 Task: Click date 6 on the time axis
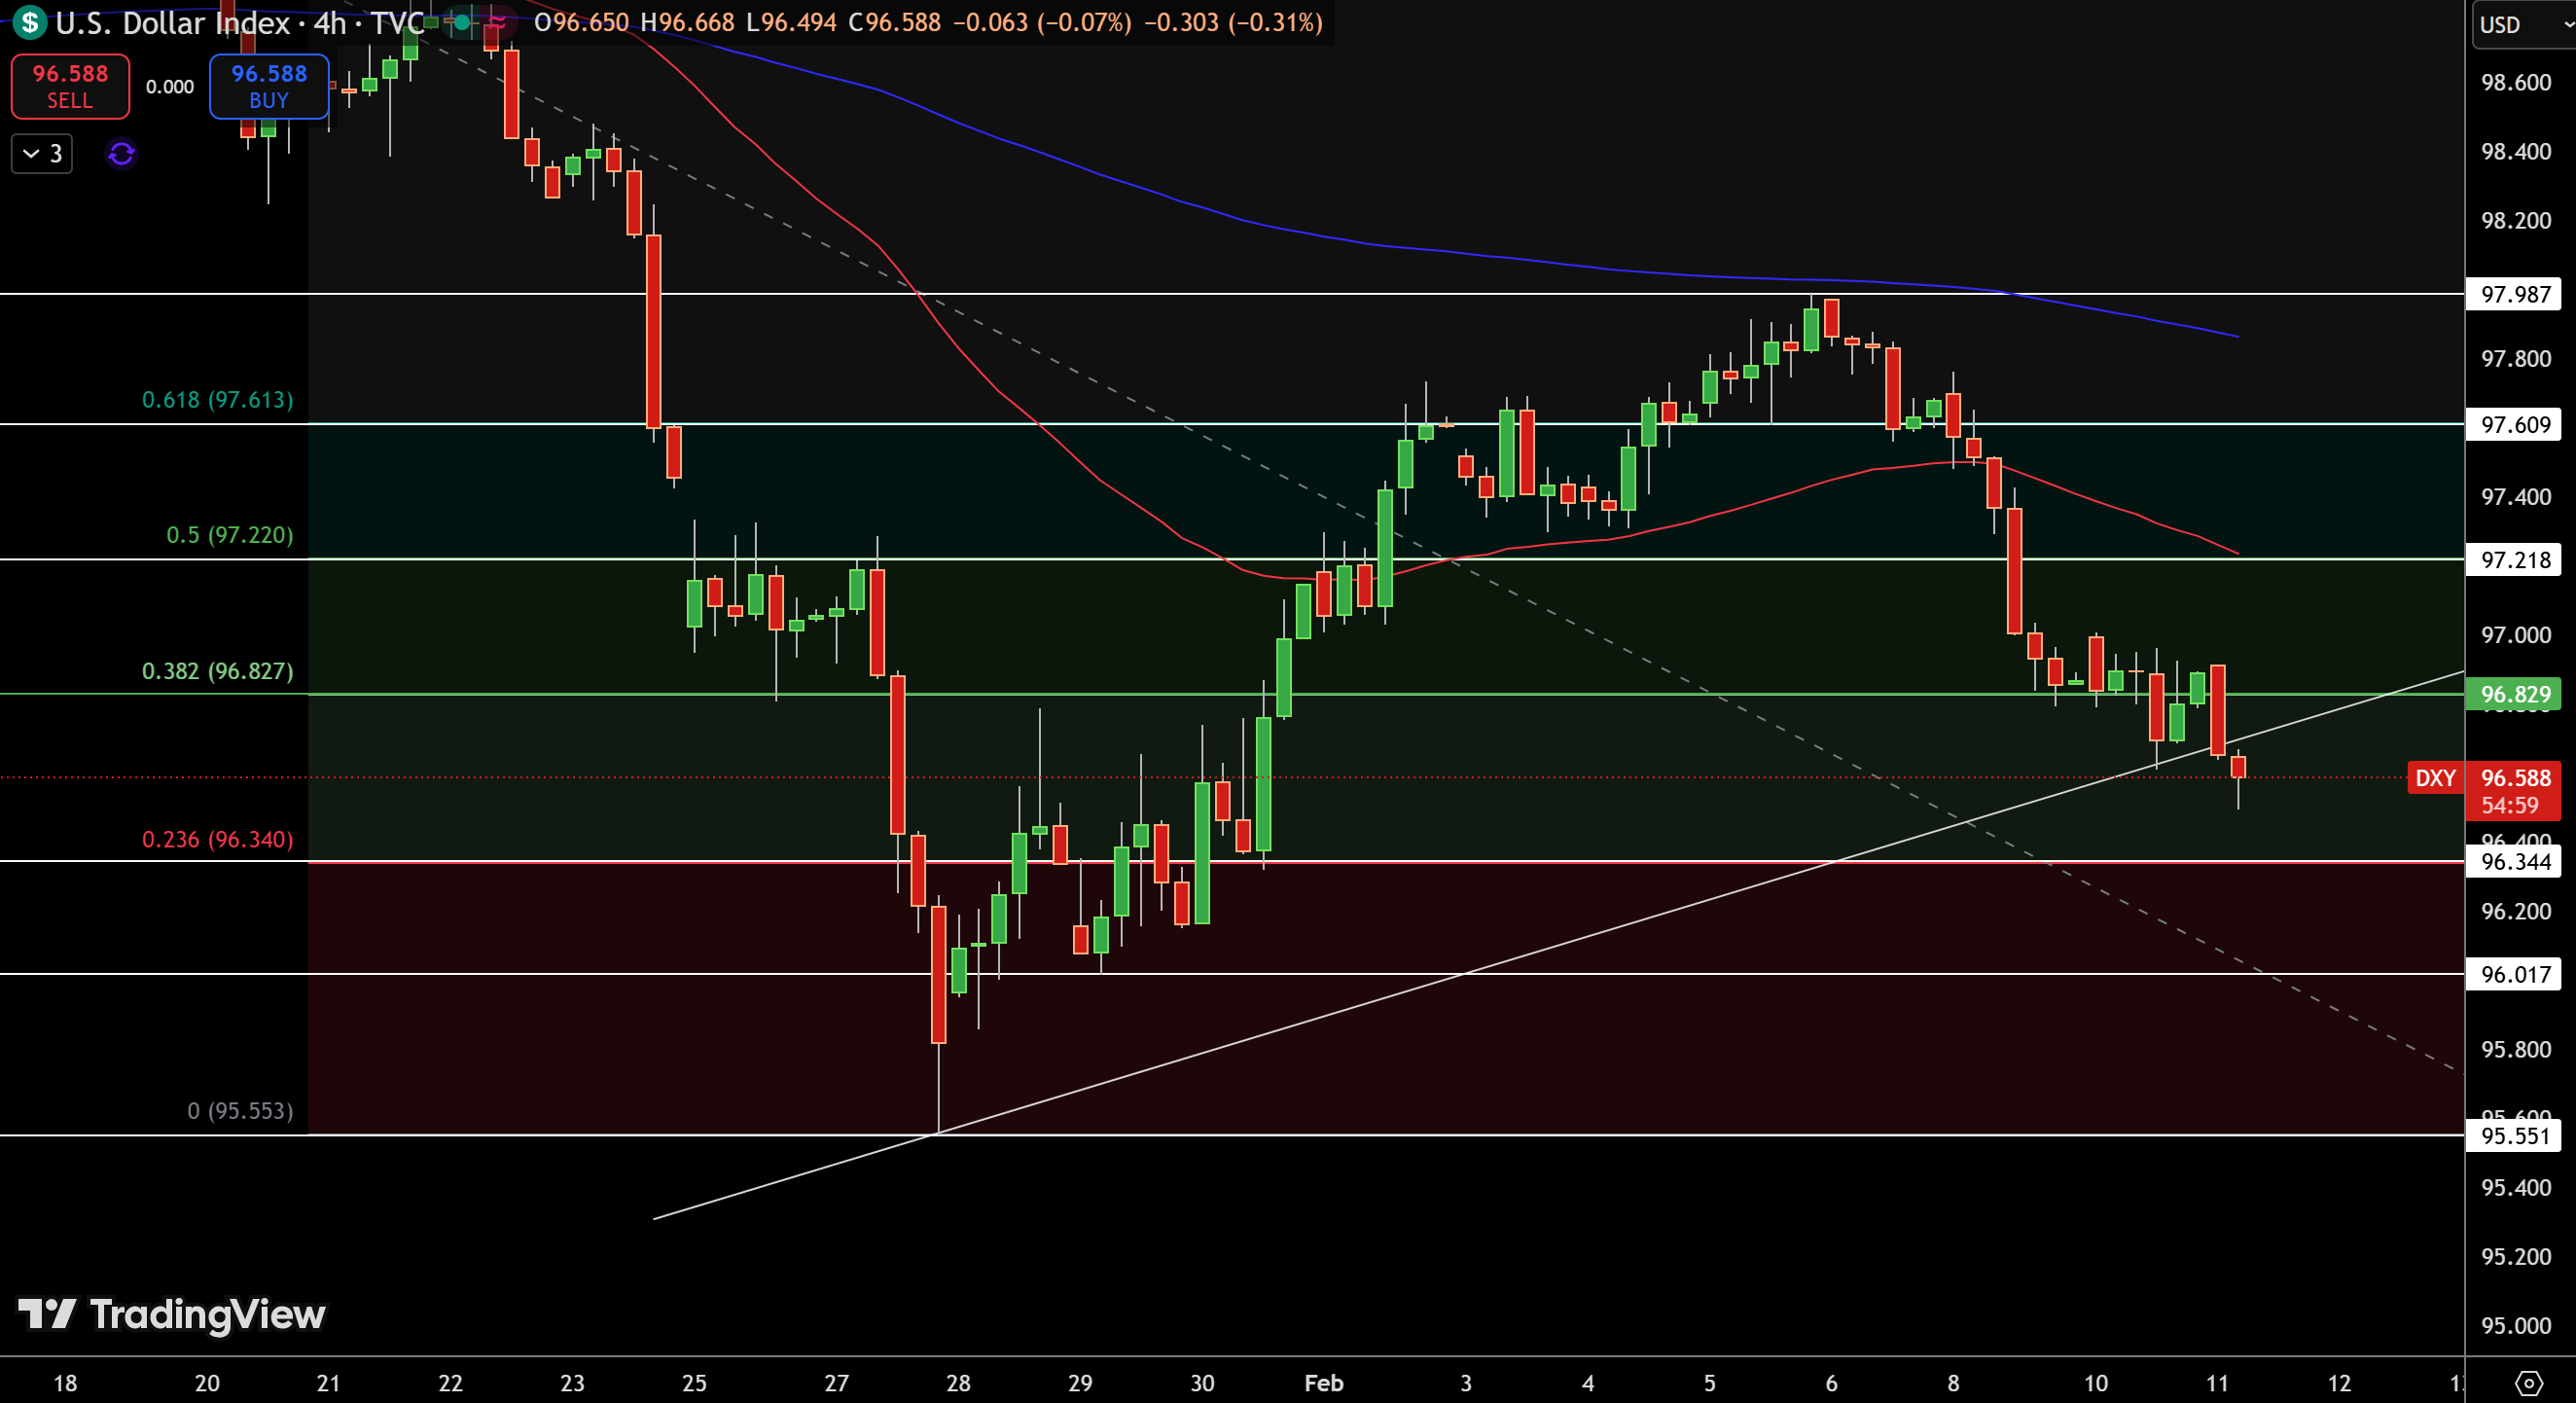coord(1831,1383)
